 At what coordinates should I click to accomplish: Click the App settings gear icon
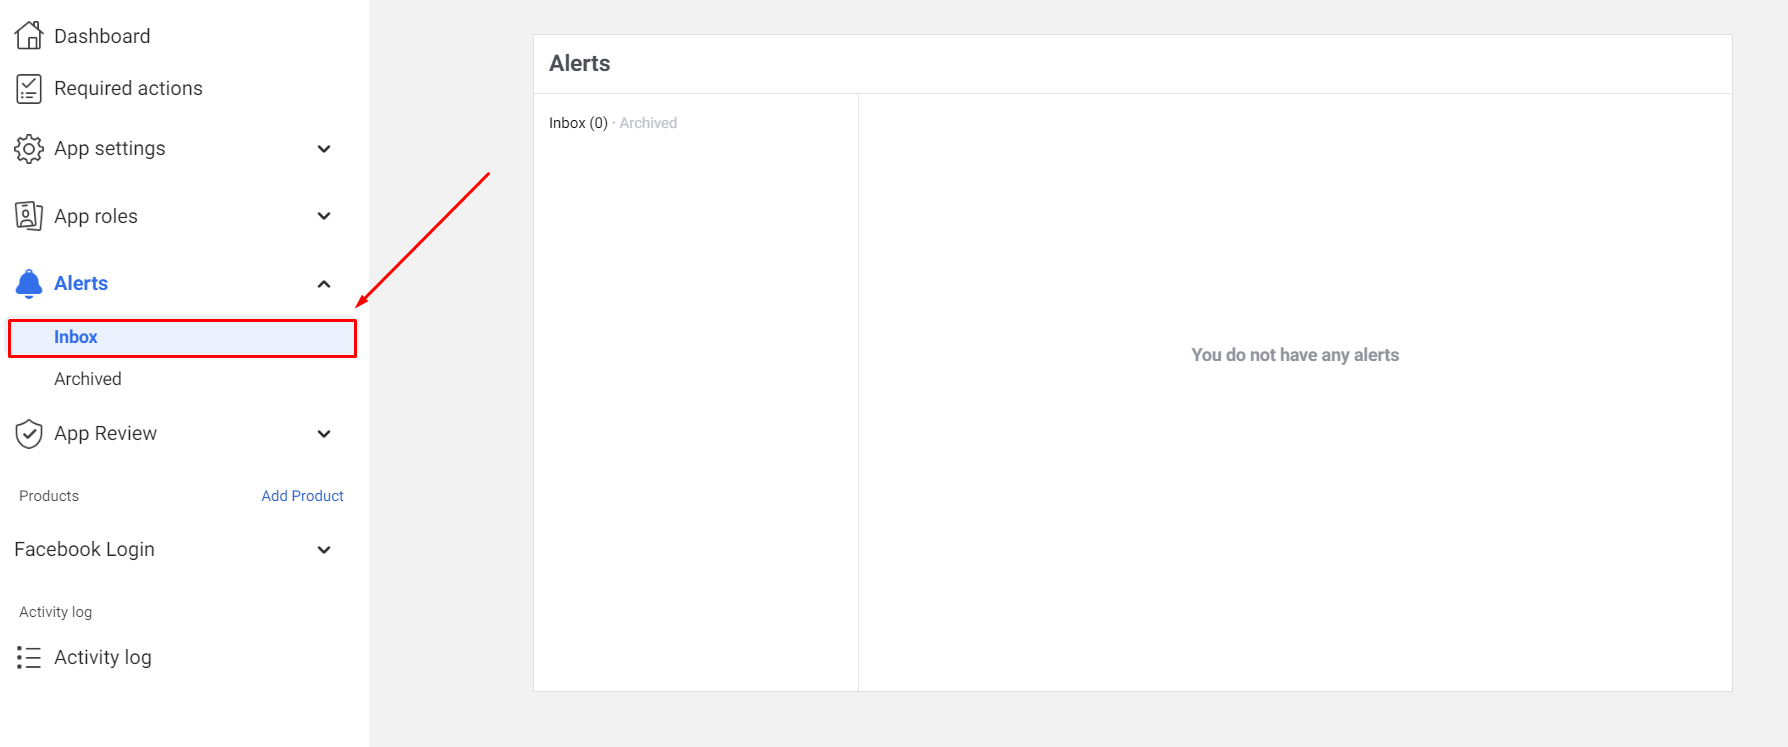[29, 149]
